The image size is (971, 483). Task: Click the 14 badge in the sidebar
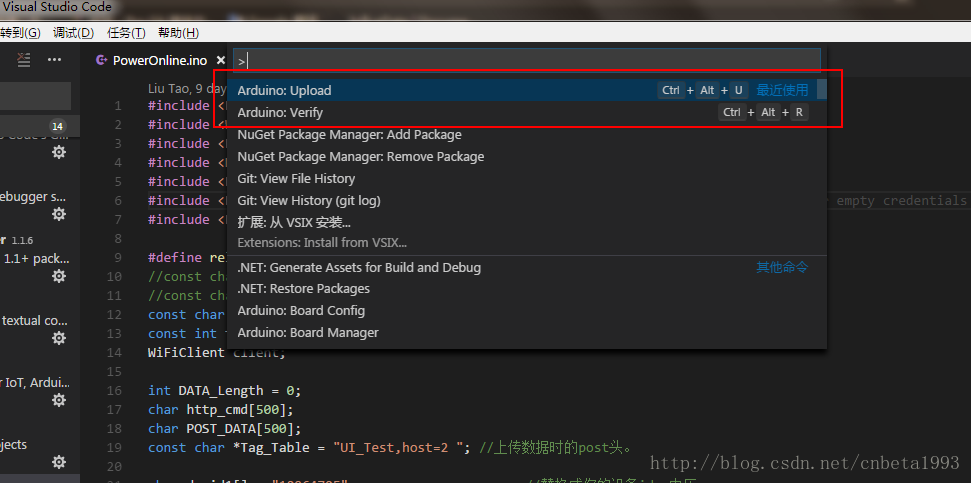point(57,126)
